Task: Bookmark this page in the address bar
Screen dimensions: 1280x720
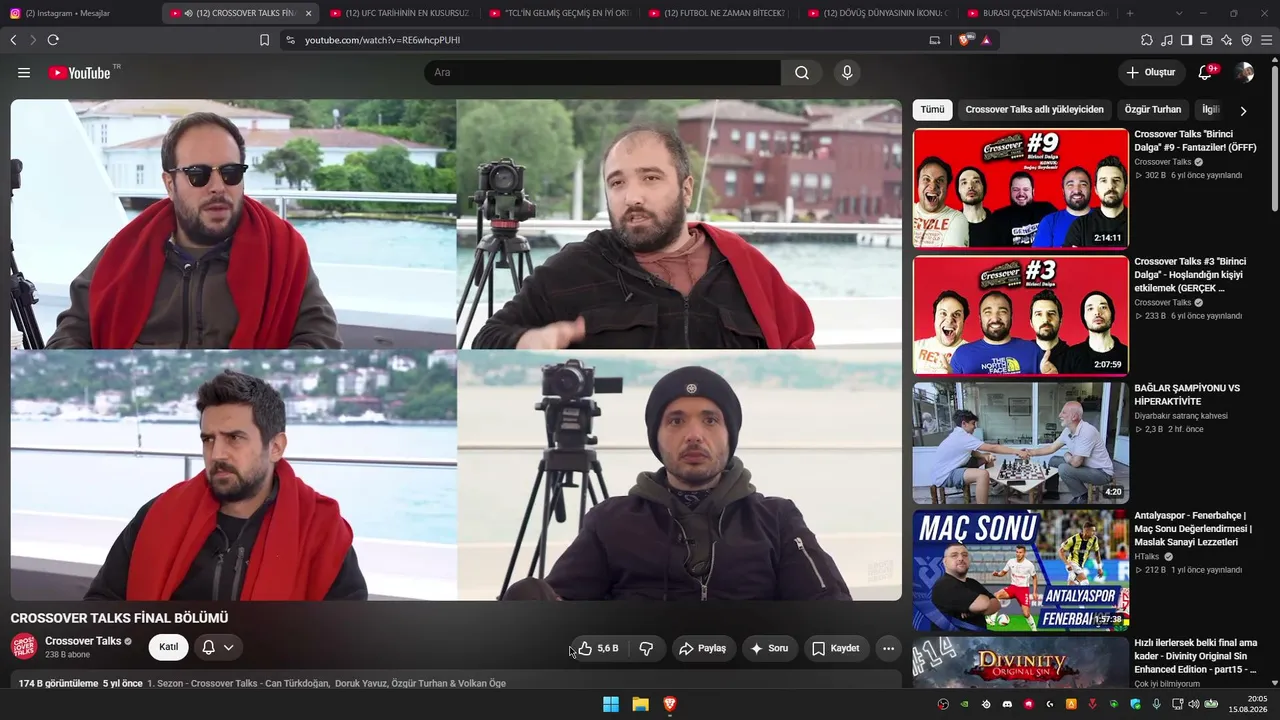Action: 264,40
